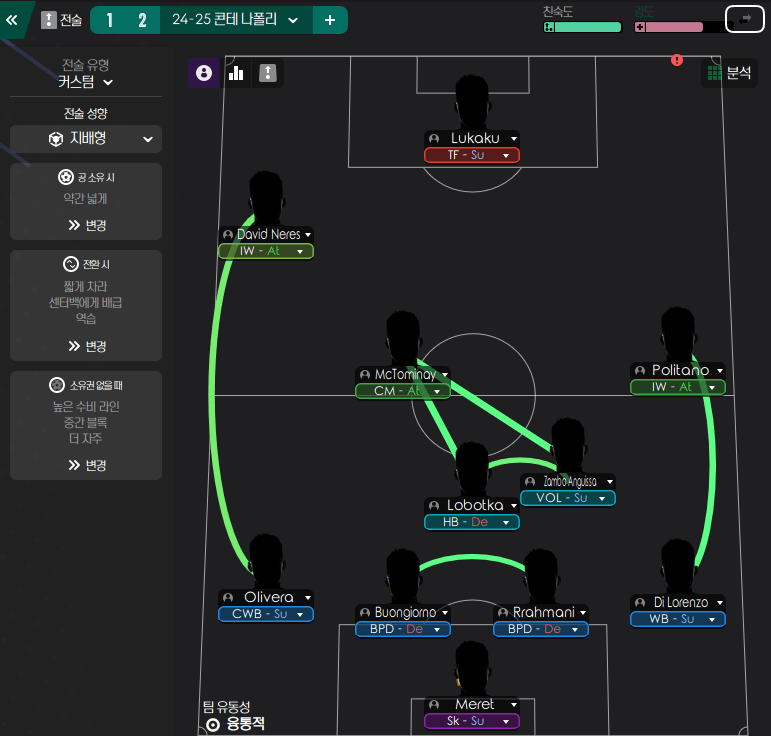
Task: Change Zambo Anguissa VOL - Su role
Action: (x=568, y=498)
